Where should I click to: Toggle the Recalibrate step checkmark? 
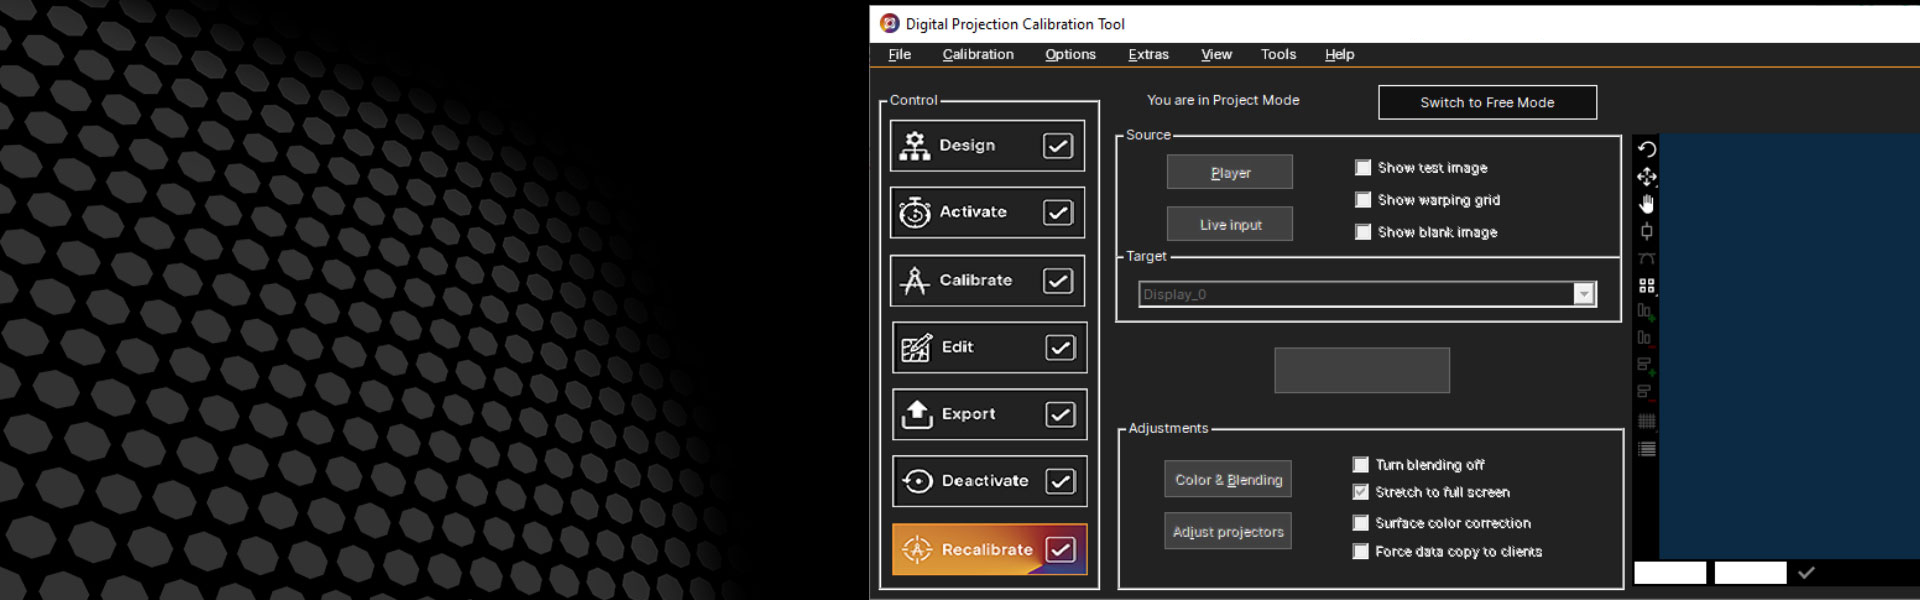(1060, 550)
